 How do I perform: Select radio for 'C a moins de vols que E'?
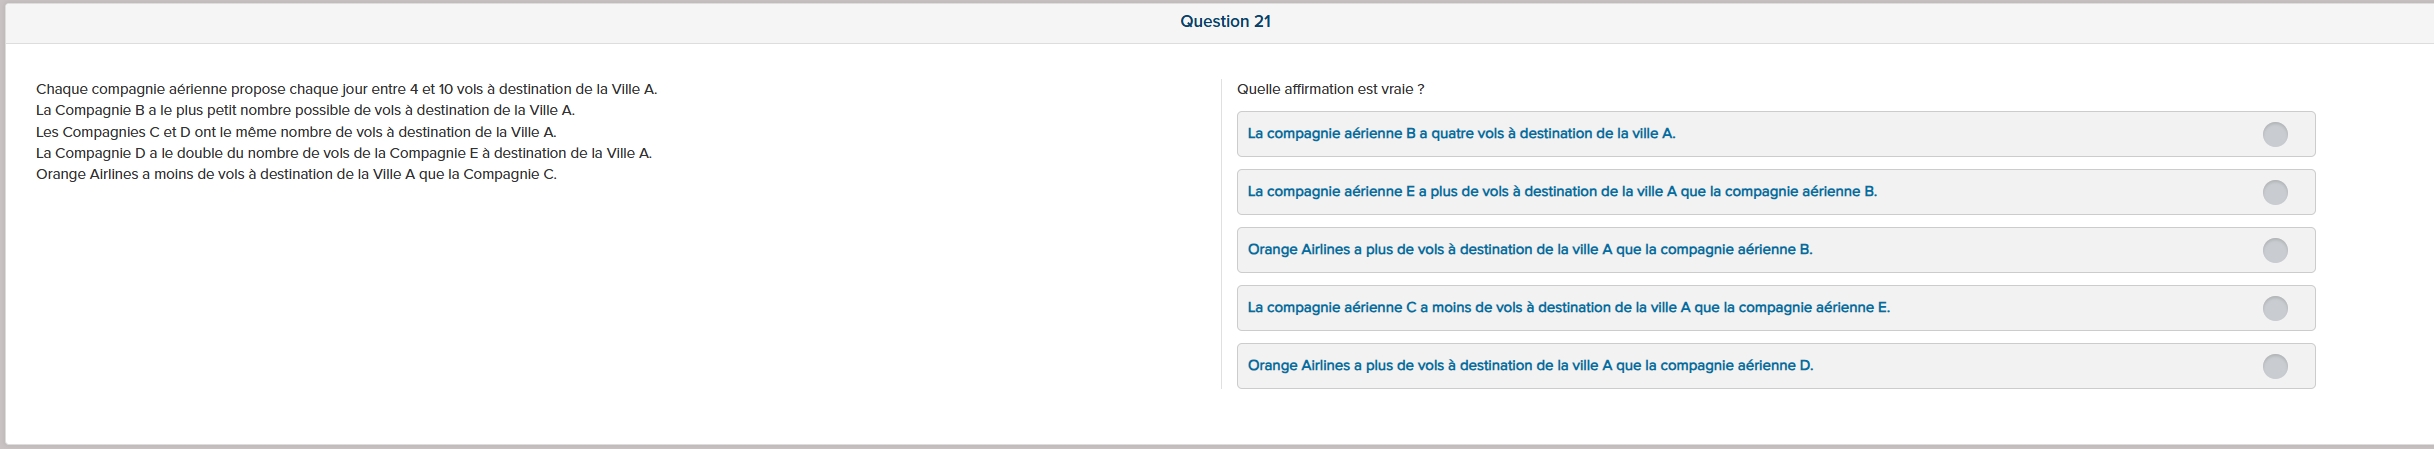[2275, 308]
